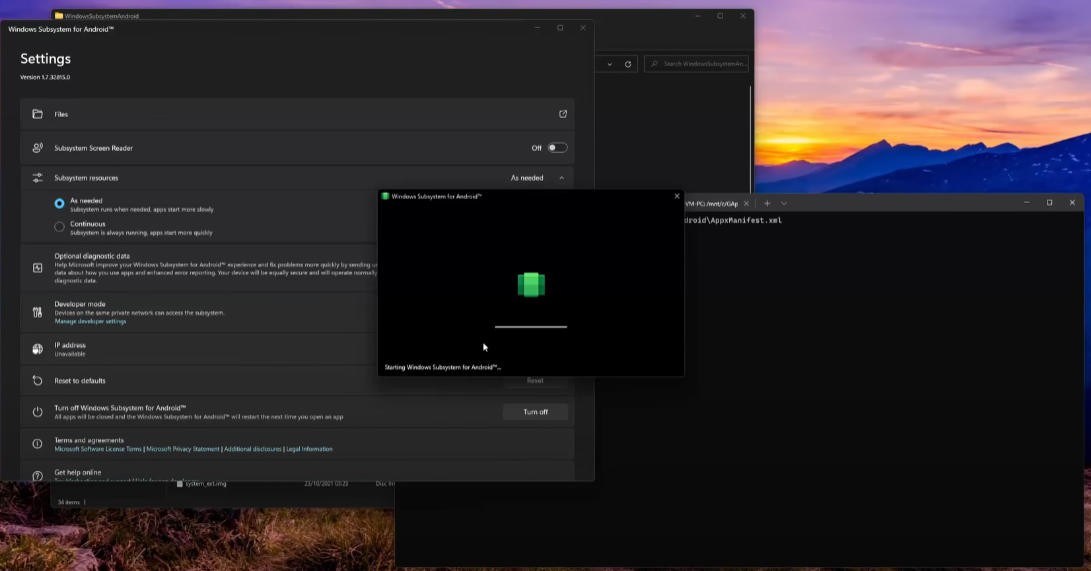Viewport: 1091px width, 571px height.
Task: Click the Files row label
Action: point(61,114)
